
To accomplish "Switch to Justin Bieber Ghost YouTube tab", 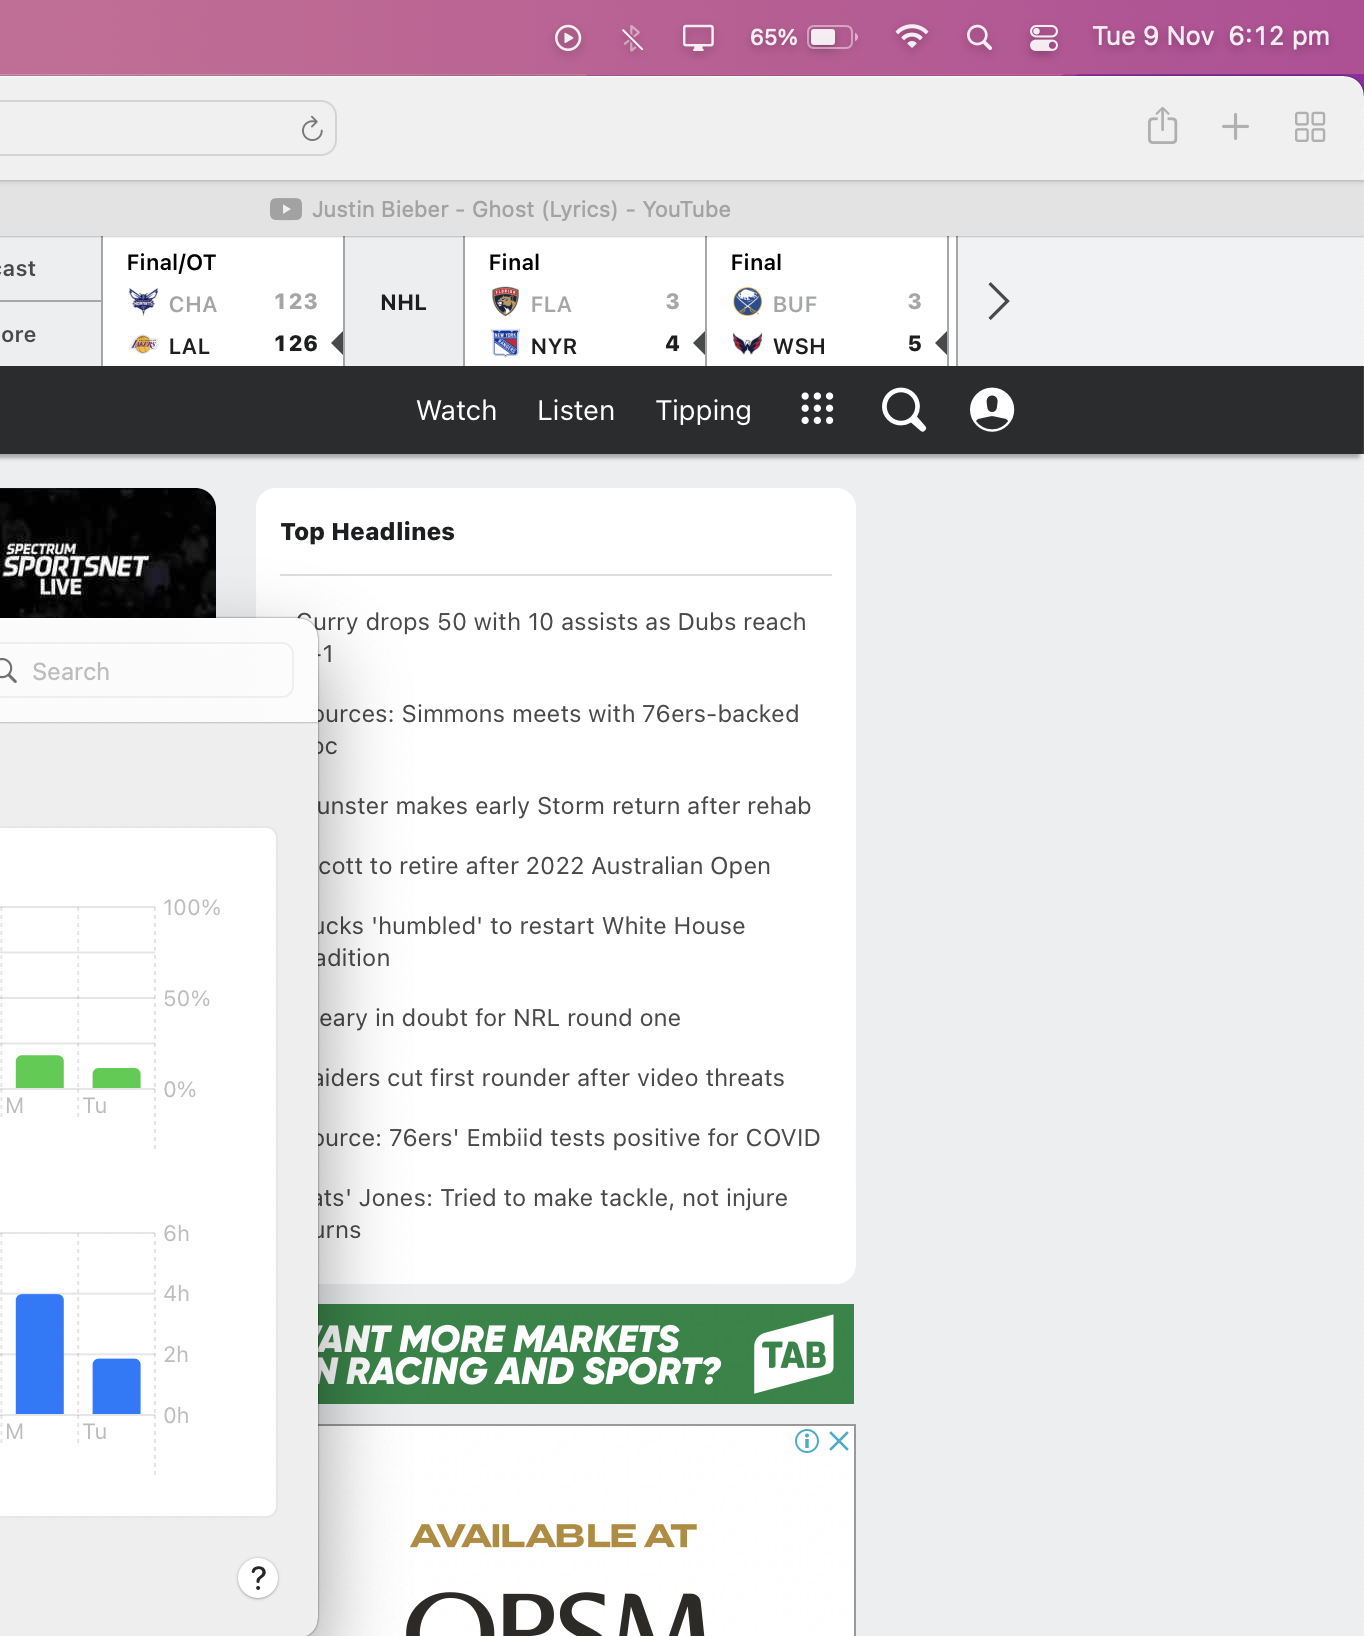I will [500, 209].
